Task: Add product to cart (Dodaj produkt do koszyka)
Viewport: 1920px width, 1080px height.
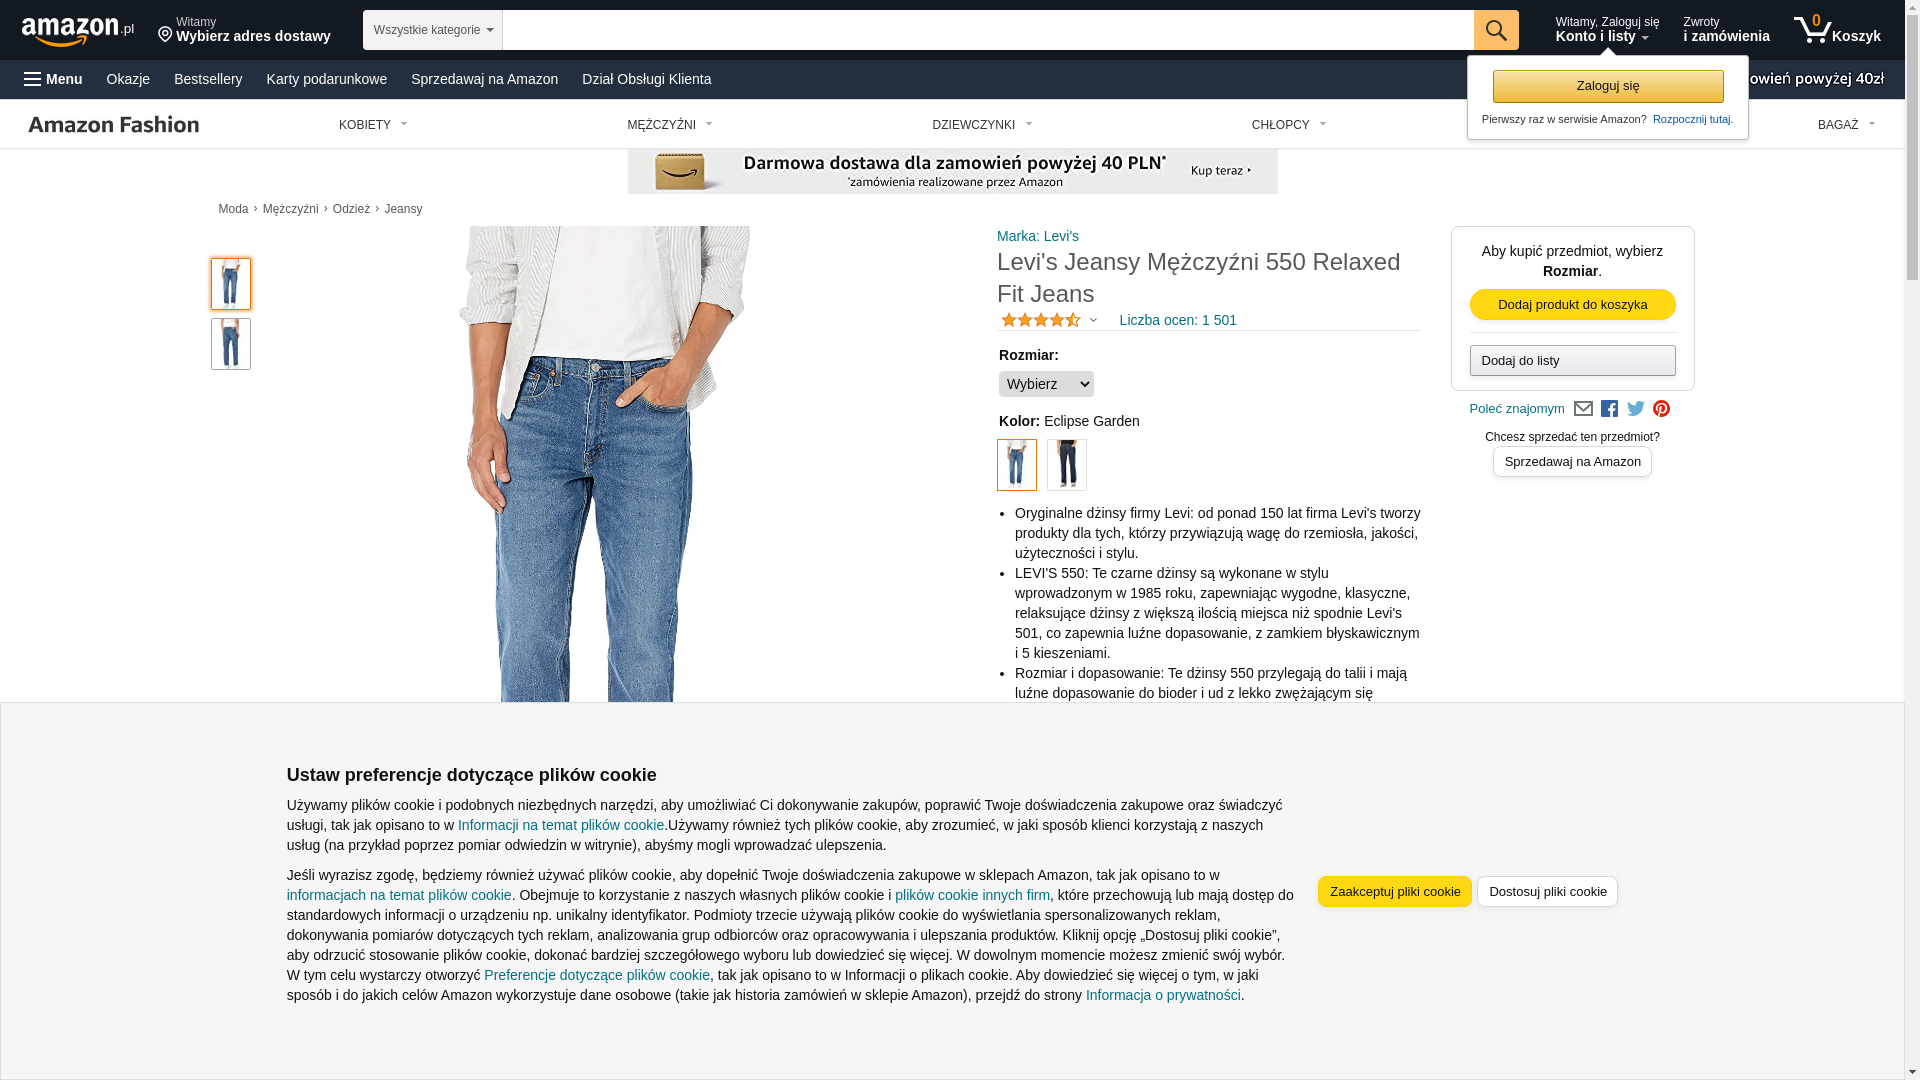Action: click(x=1573, y=305)
